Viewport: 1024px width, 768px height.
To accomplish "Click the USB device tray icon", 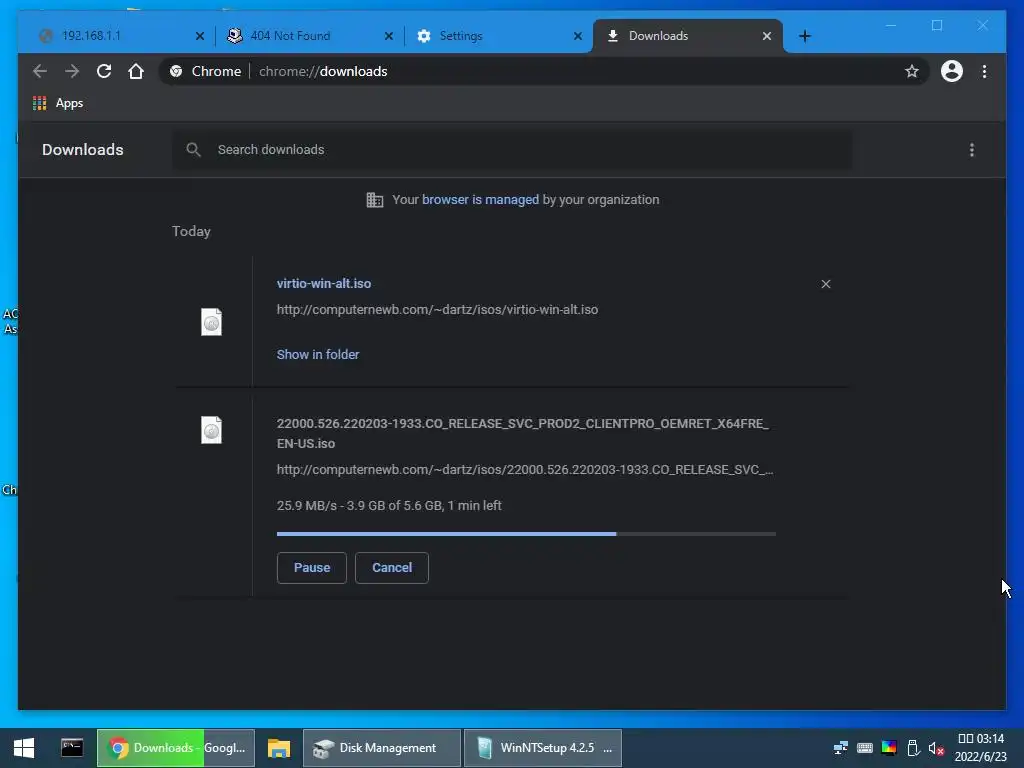I will (913, 748).
